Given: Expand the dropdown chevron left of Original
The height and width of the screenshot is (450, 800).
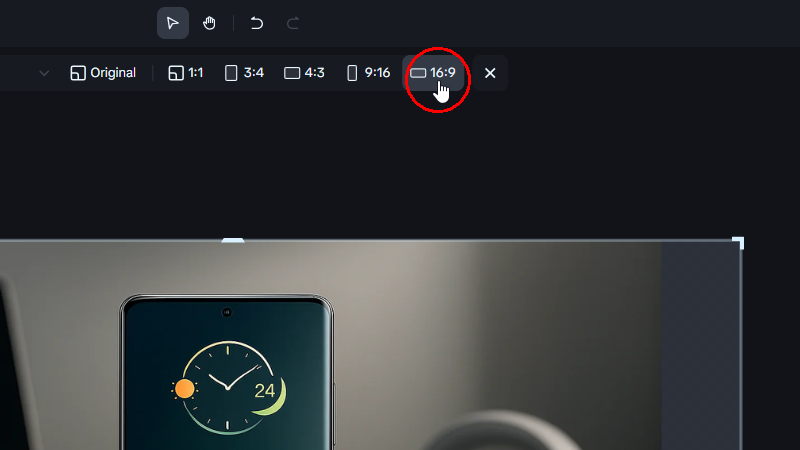Looking at the screenshot, I should click(44, 73).
